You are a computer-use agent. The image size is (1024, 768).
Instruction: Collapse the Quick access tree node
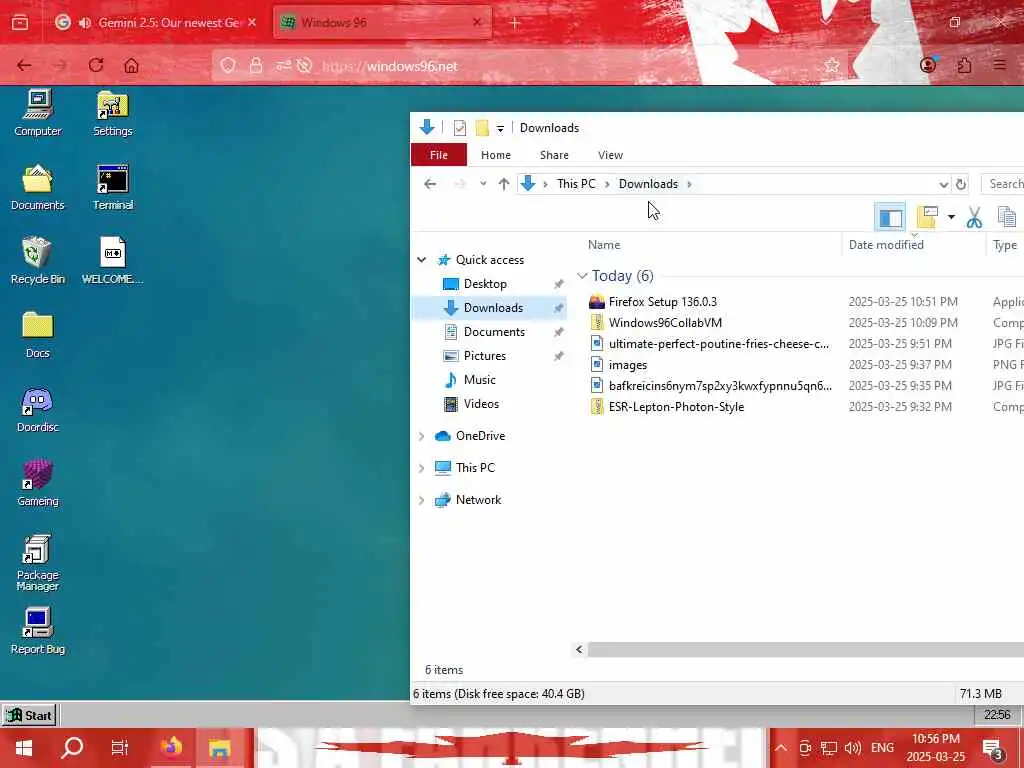coord(422,260)
